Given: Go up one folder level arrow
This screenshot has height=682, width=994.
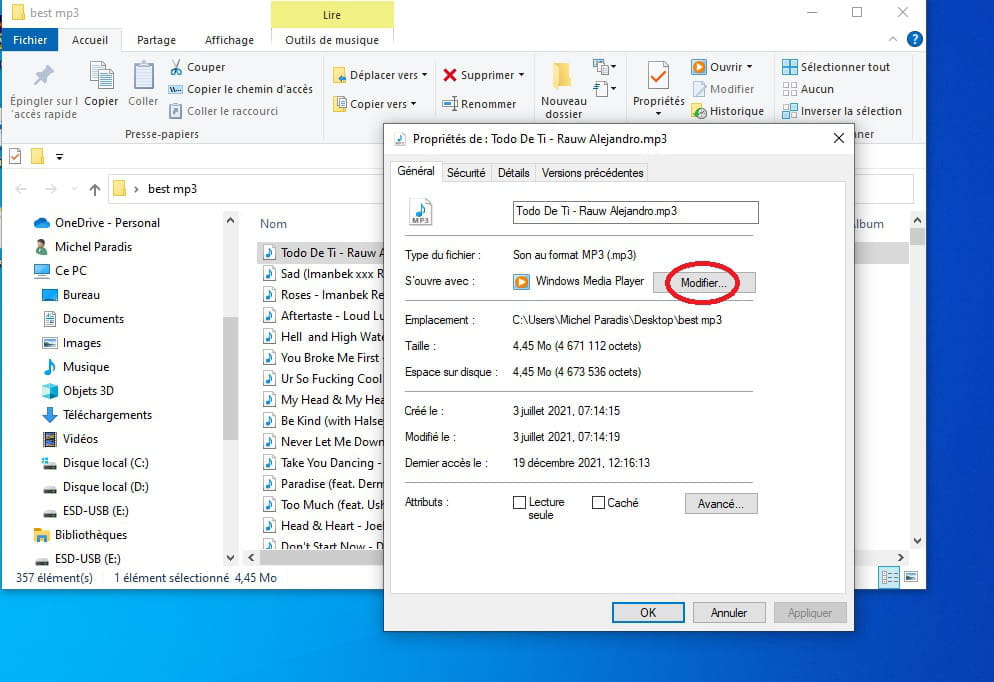Looking at the screenshot, I should coord(95,189).
